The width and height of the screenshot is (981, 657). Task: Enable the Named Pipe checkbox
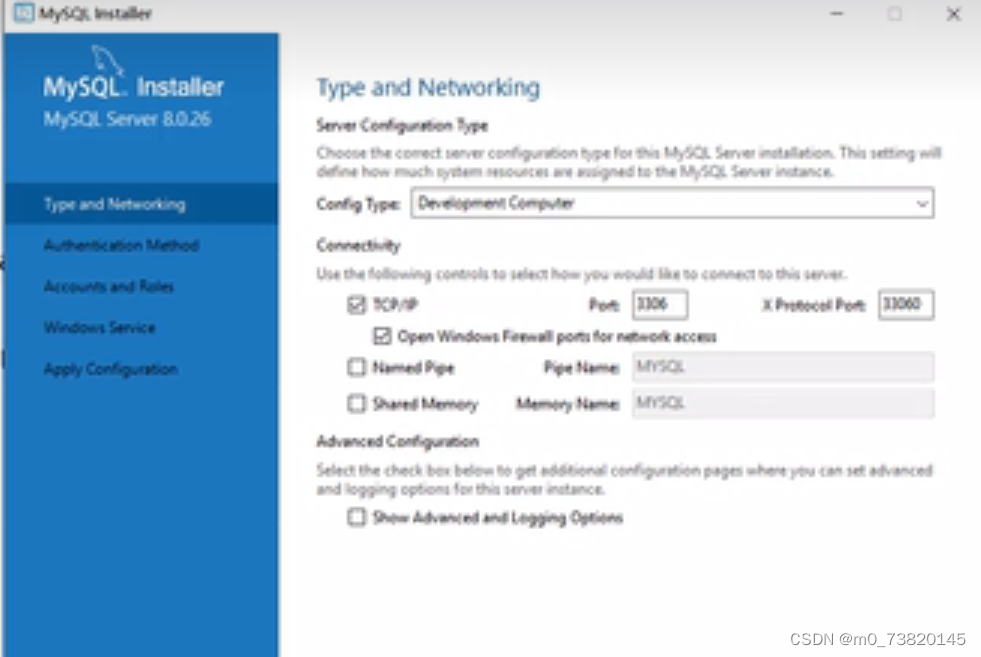(357, 367)
